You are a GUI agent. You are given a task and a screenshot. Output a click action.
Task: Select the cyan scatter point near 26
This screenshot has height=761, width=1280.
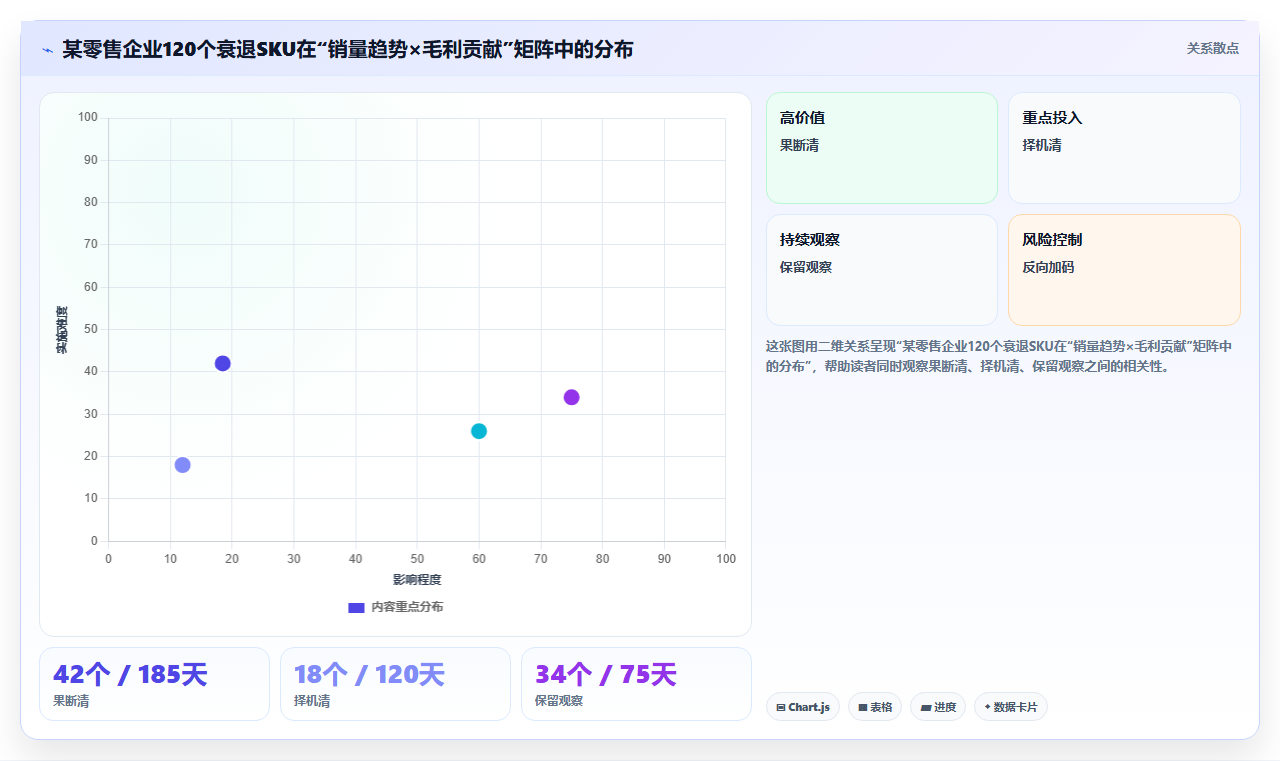pyautogui.click(x=479, y=431)
